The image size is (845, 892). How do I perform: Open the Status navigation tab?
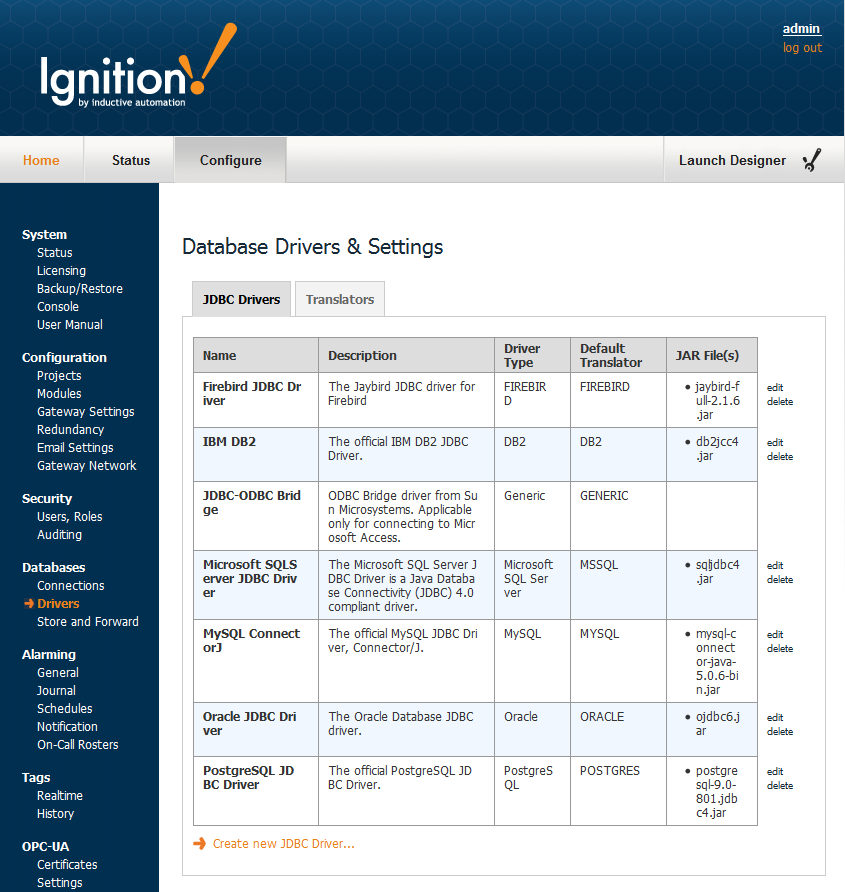pos(131,160)
